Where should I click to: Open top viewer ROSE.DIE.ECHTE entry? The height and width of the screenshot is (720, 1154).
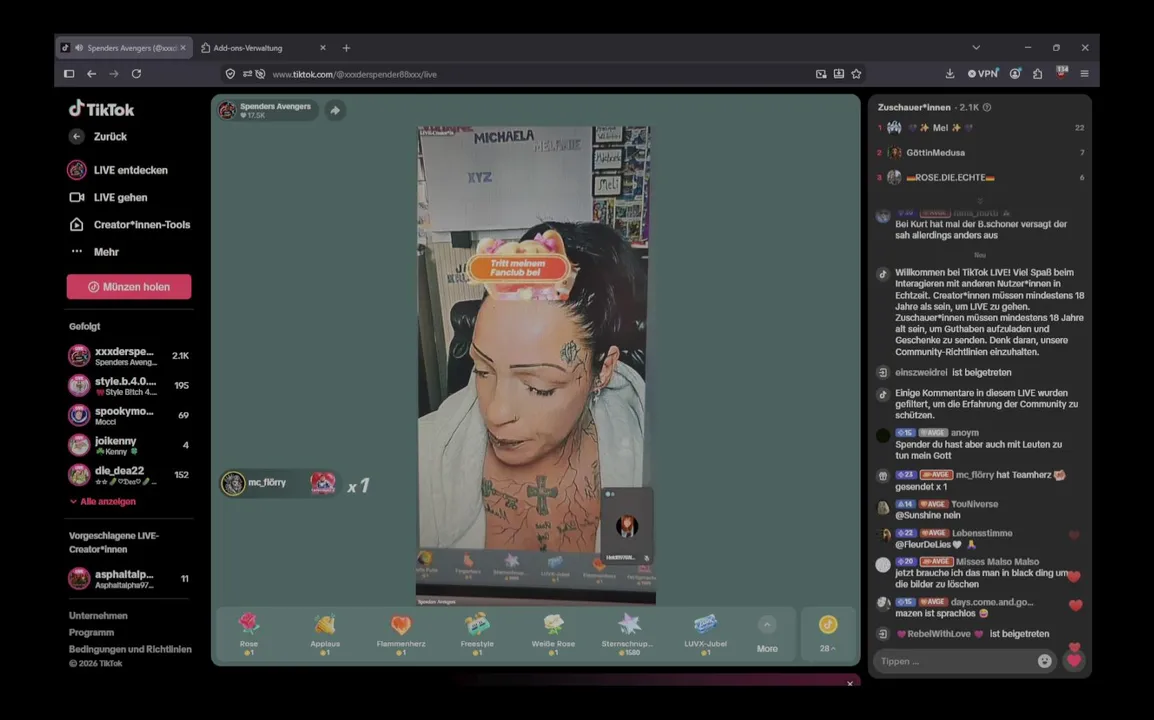pos(980,177)
